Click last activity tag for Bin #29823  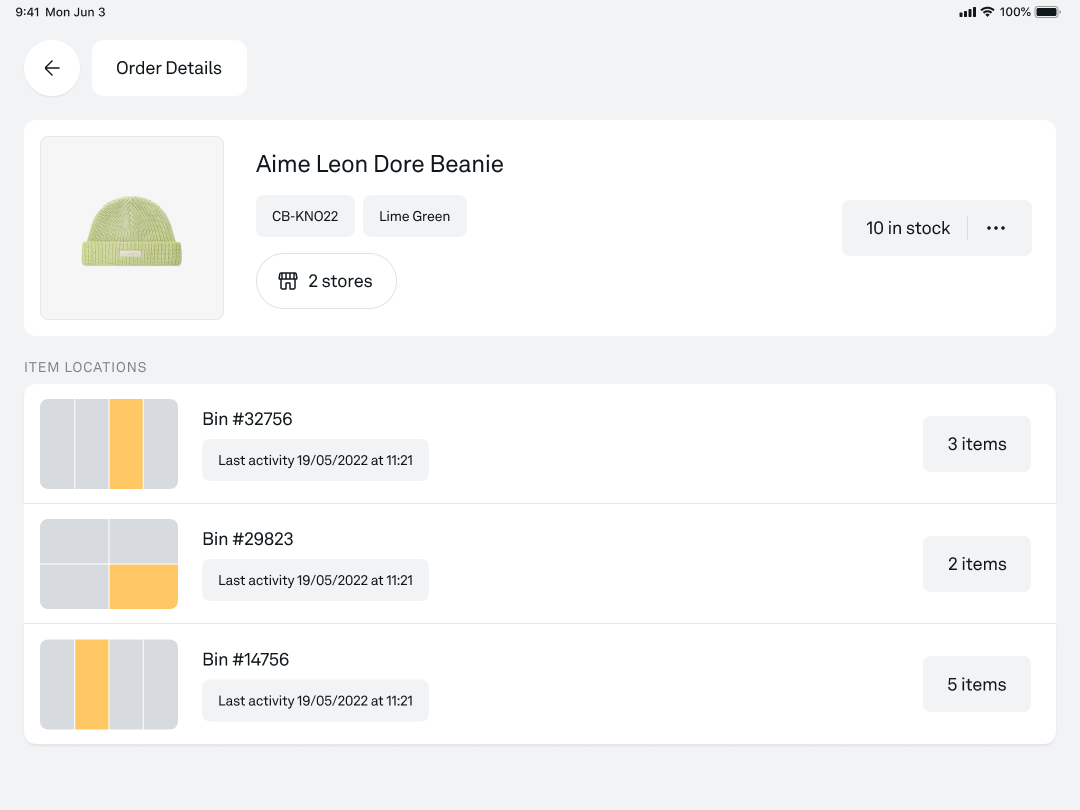coord(315,580)
